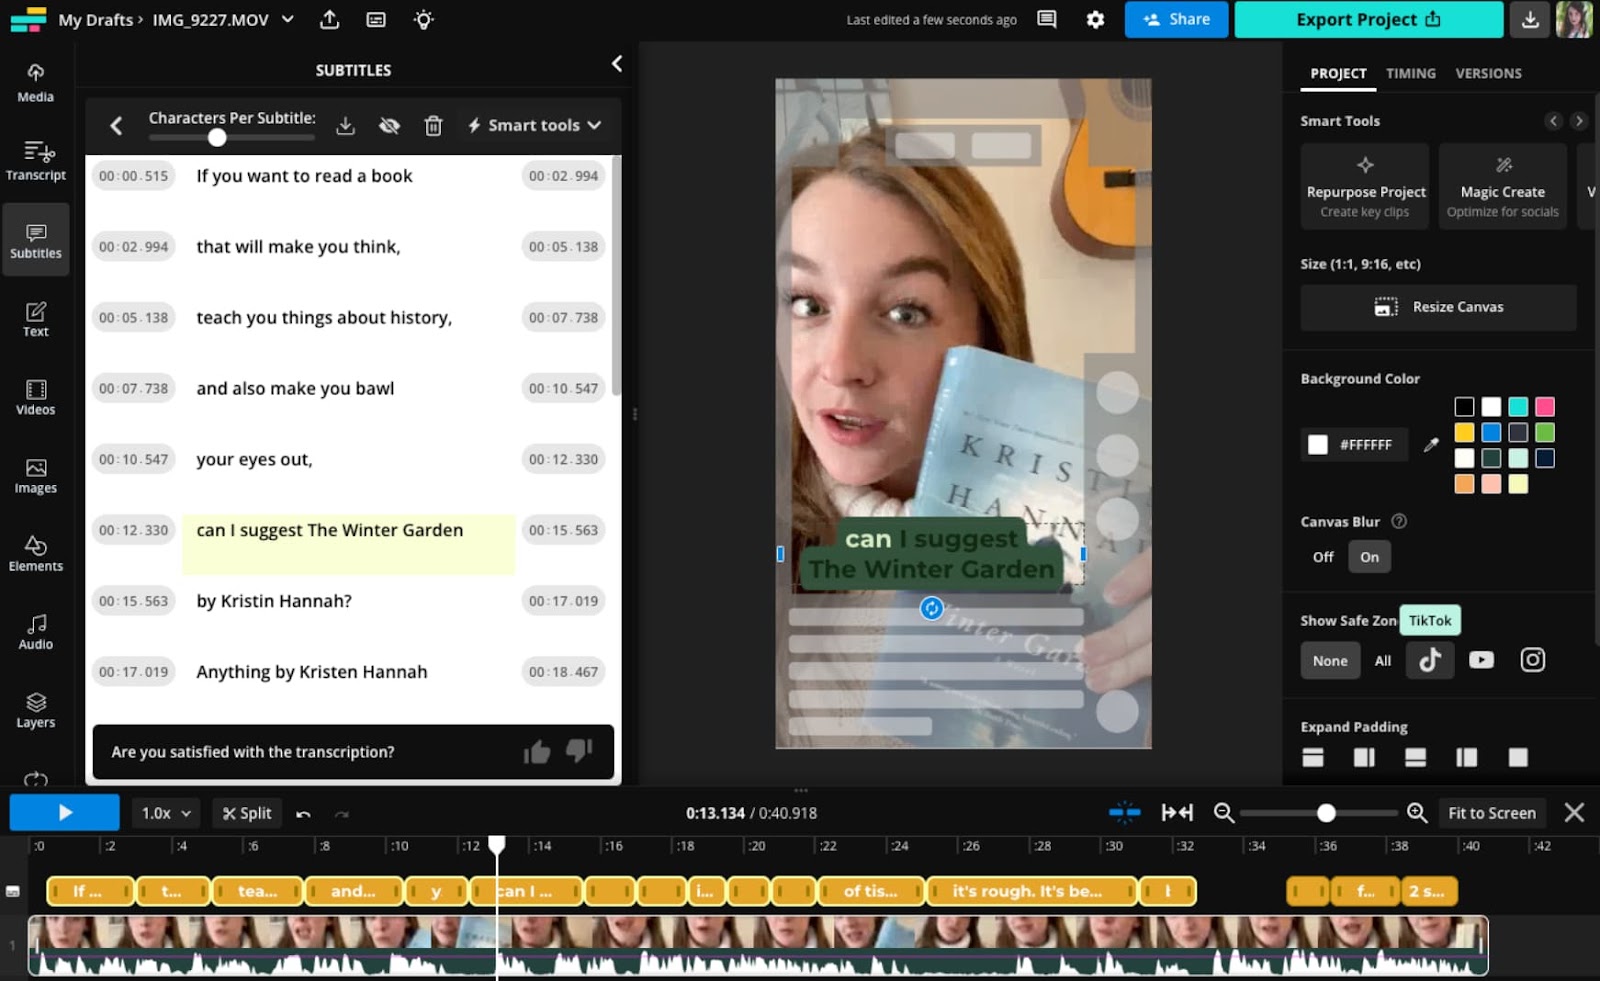Go to My Drafts breadcrumb
Image resolution: width=1600 pixels, height=981 pixels.
[x=96, y=19]
